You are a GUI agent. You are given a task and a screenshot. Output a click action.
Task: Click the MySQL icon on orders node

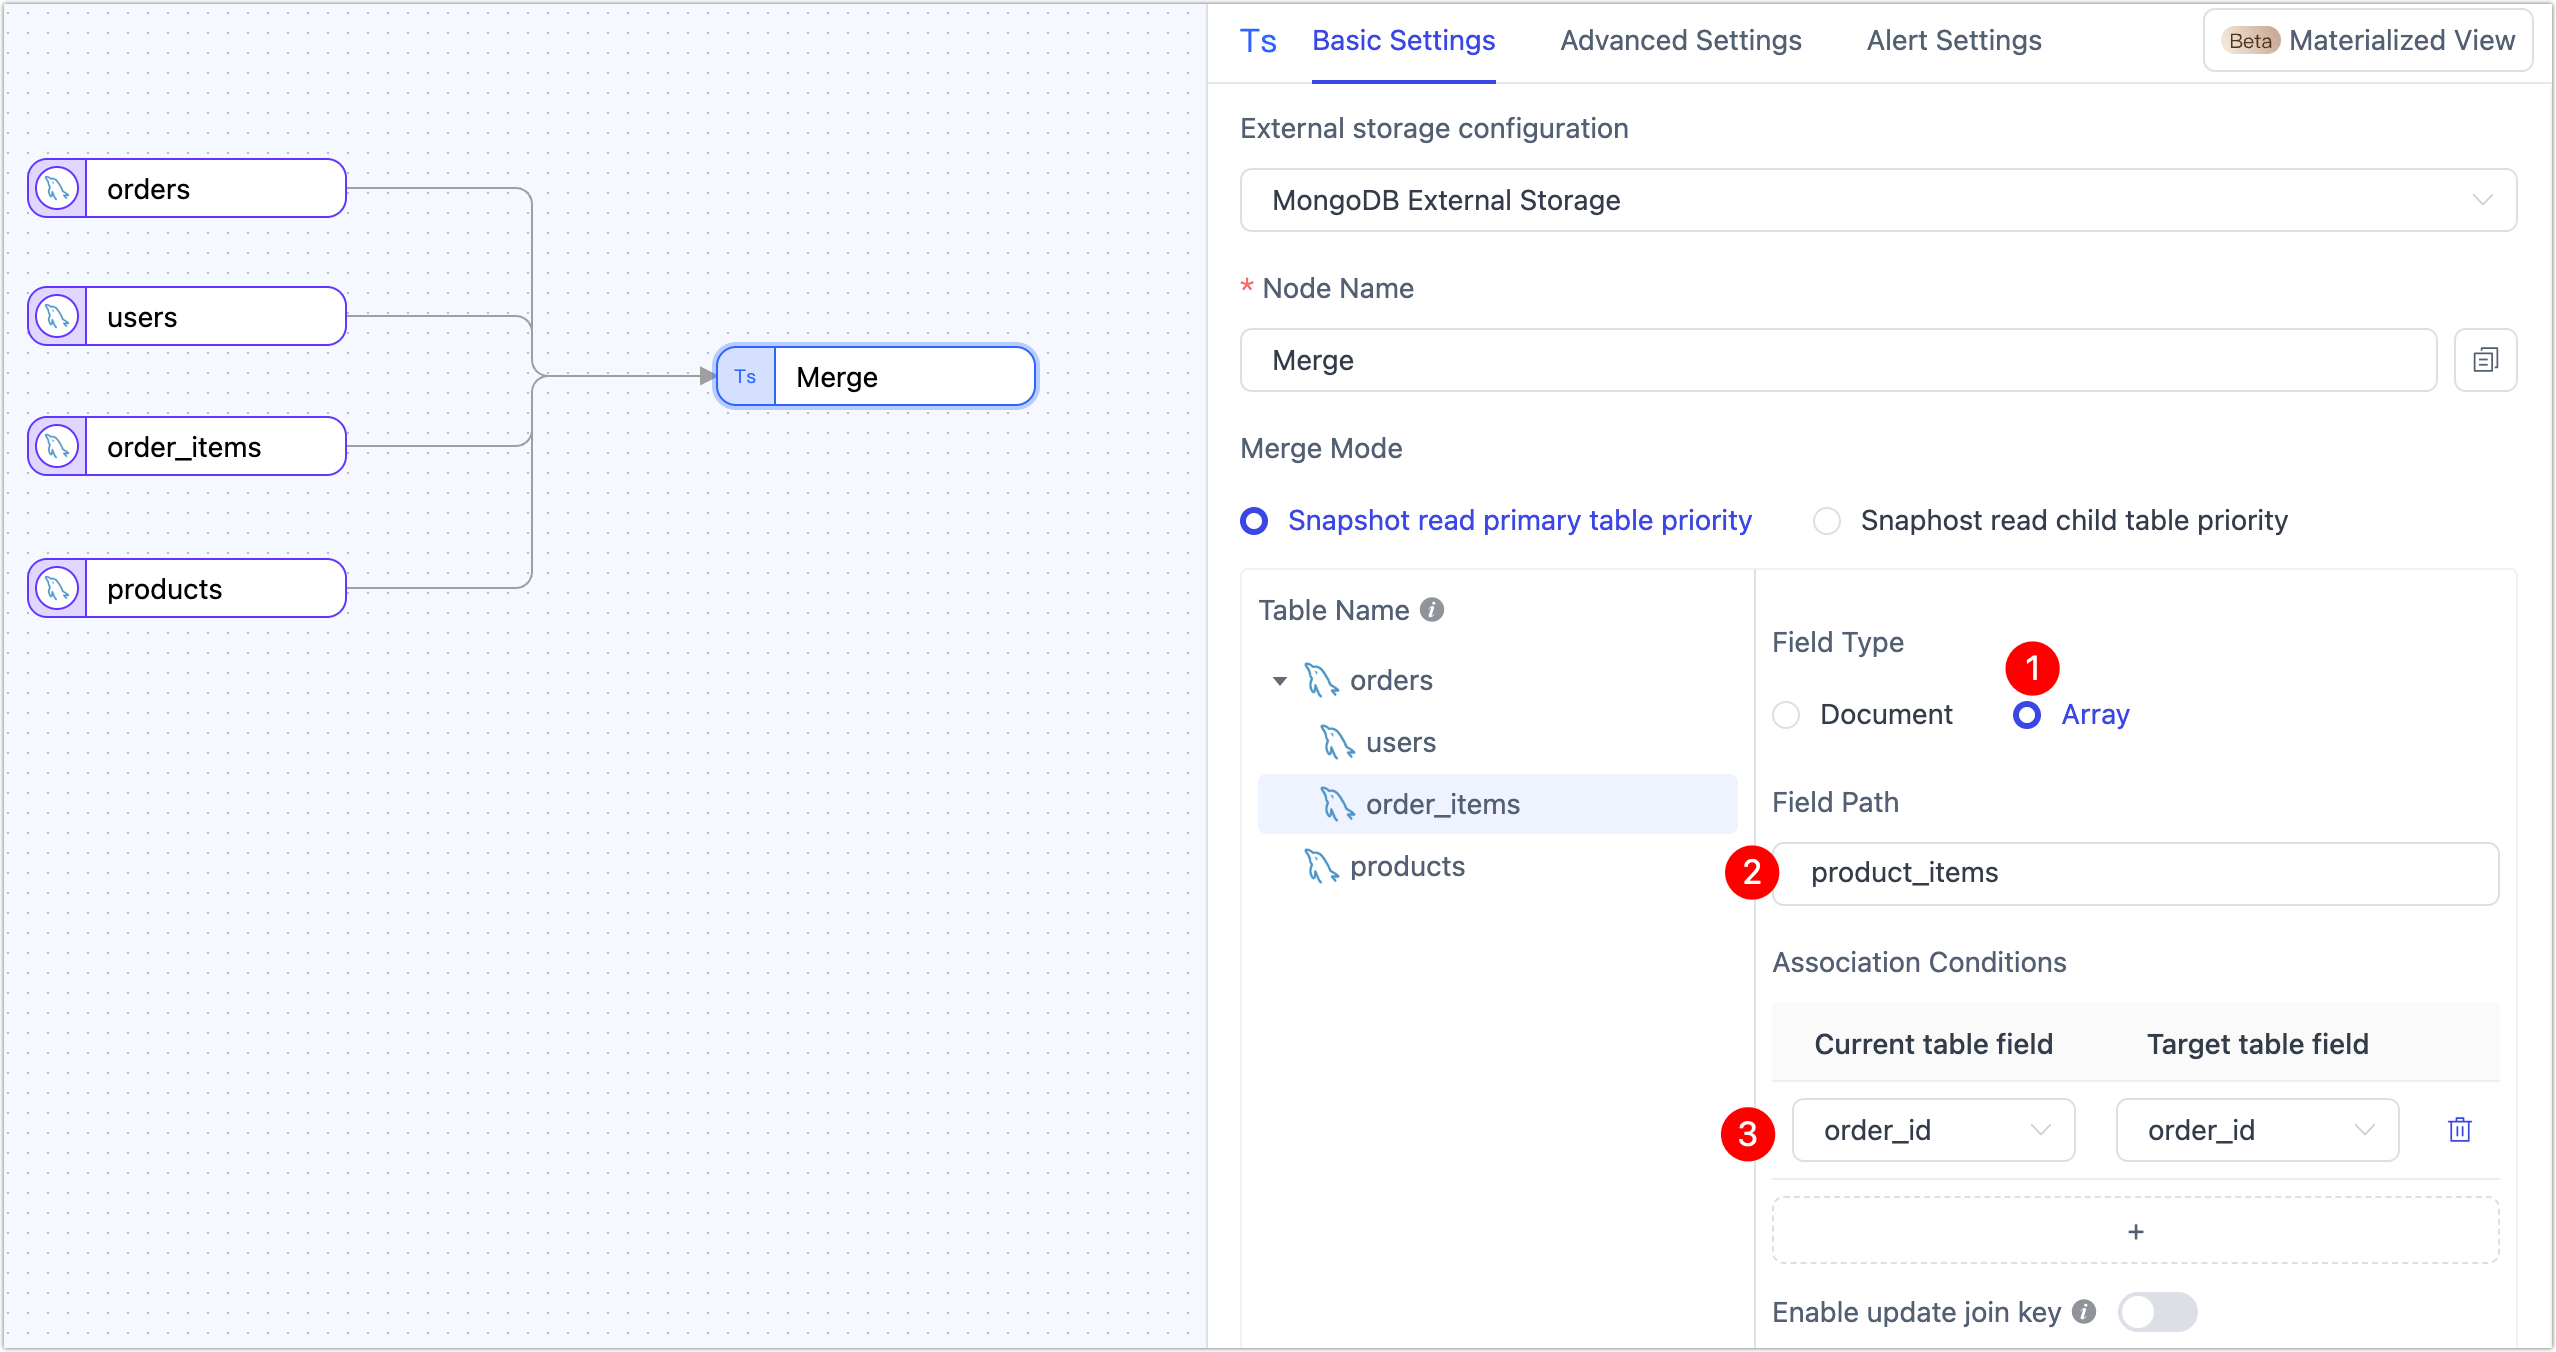[x=57, y=188]
